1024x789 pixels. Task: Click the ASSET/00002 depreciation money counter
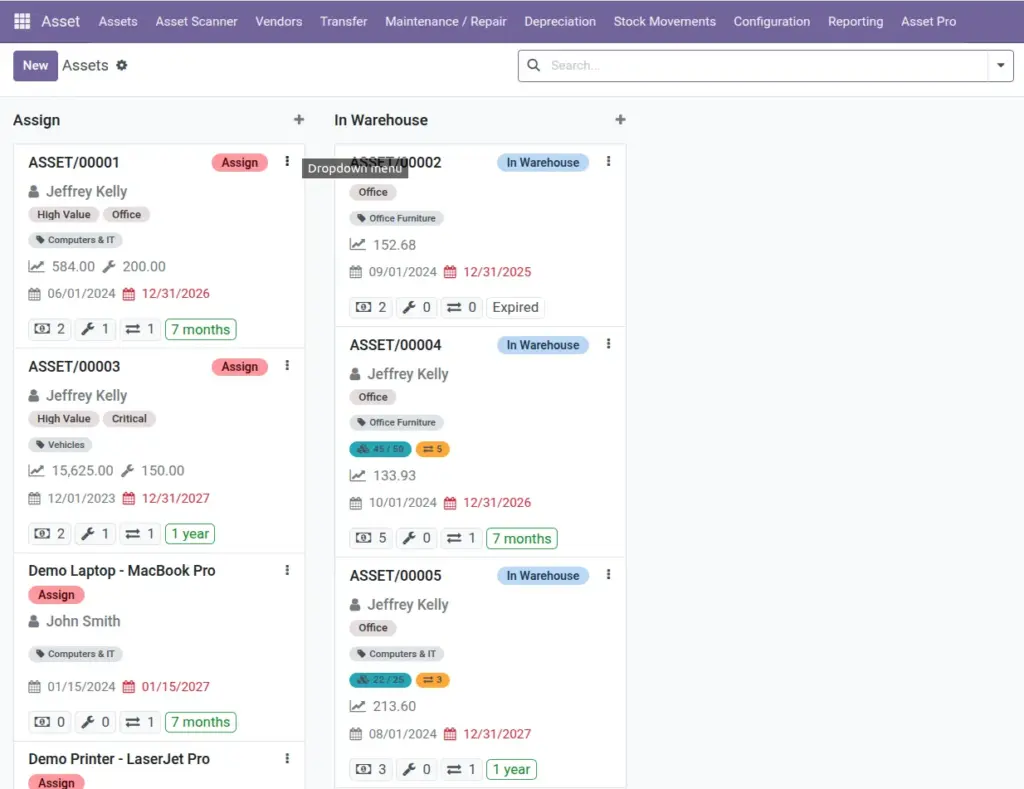[x=371, y=307]
